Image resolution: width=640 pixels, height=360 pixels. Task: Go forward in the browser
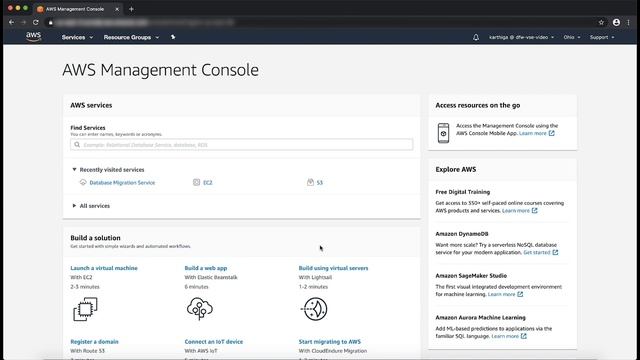pos(23,22)
